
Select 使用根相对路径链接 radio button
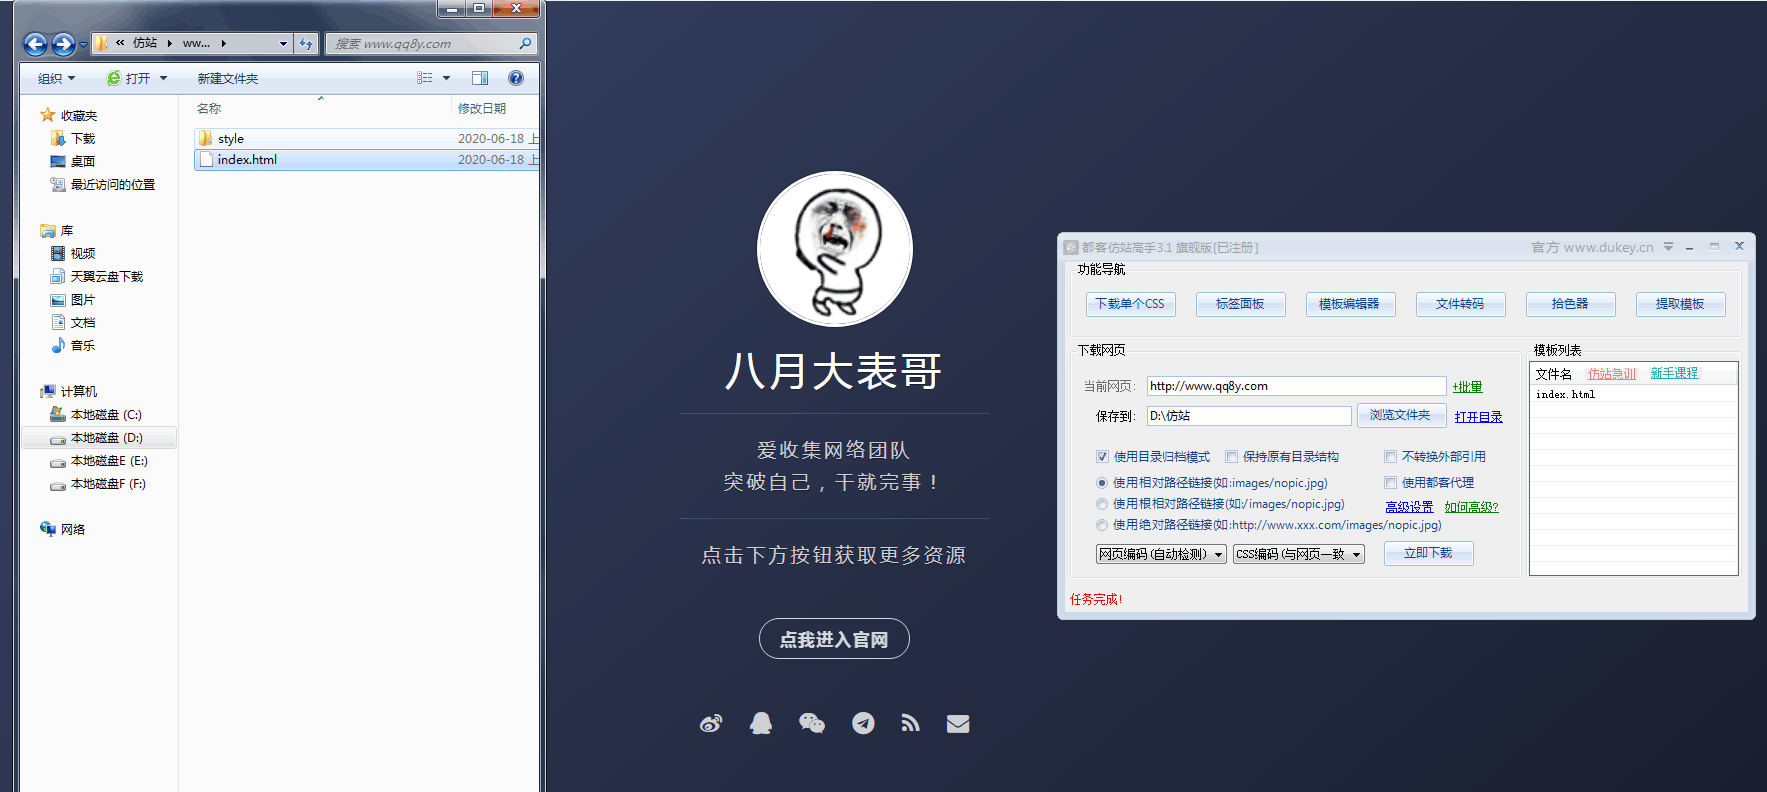(1102, 504)
